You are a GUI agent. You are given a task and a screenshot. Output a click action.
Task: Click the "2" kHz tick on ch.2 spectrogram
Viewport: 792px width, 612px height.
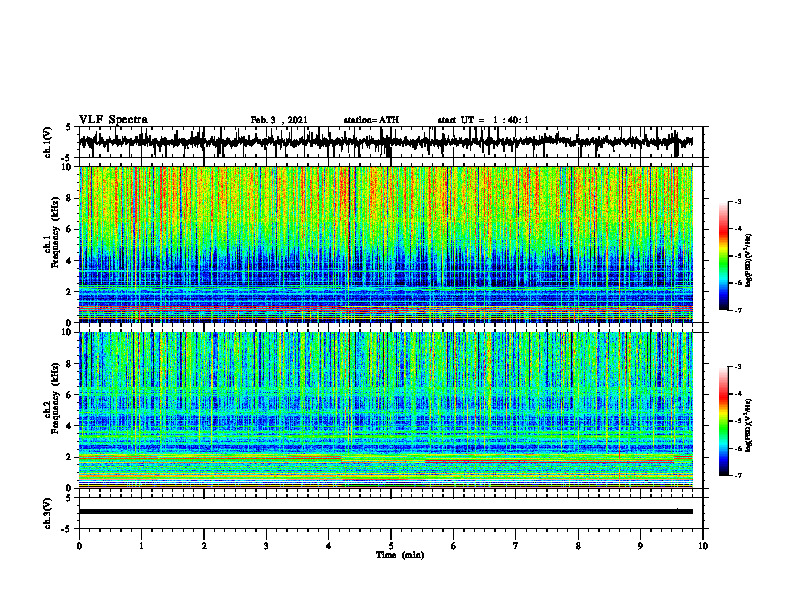(69, 457)
